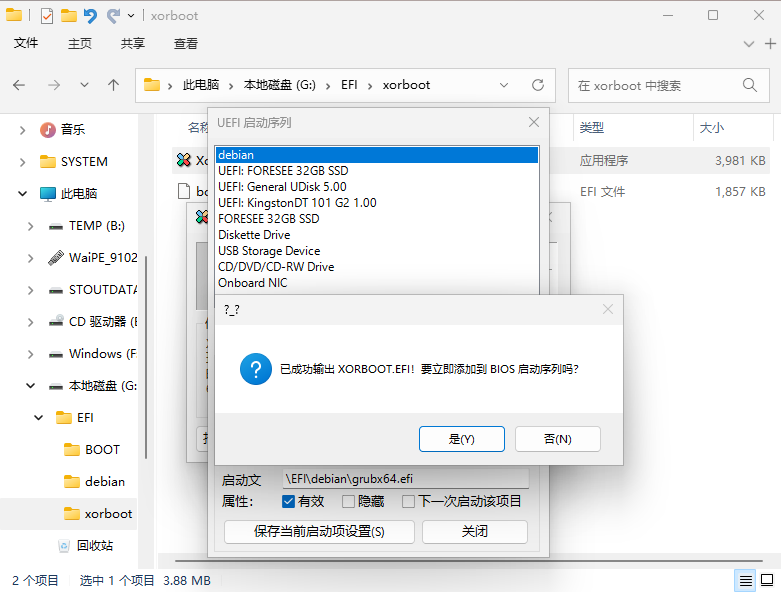781x592 pixels.
Task: Click the XorBoot application file icon
Action: pyautogui.click(x=184, y=160)
